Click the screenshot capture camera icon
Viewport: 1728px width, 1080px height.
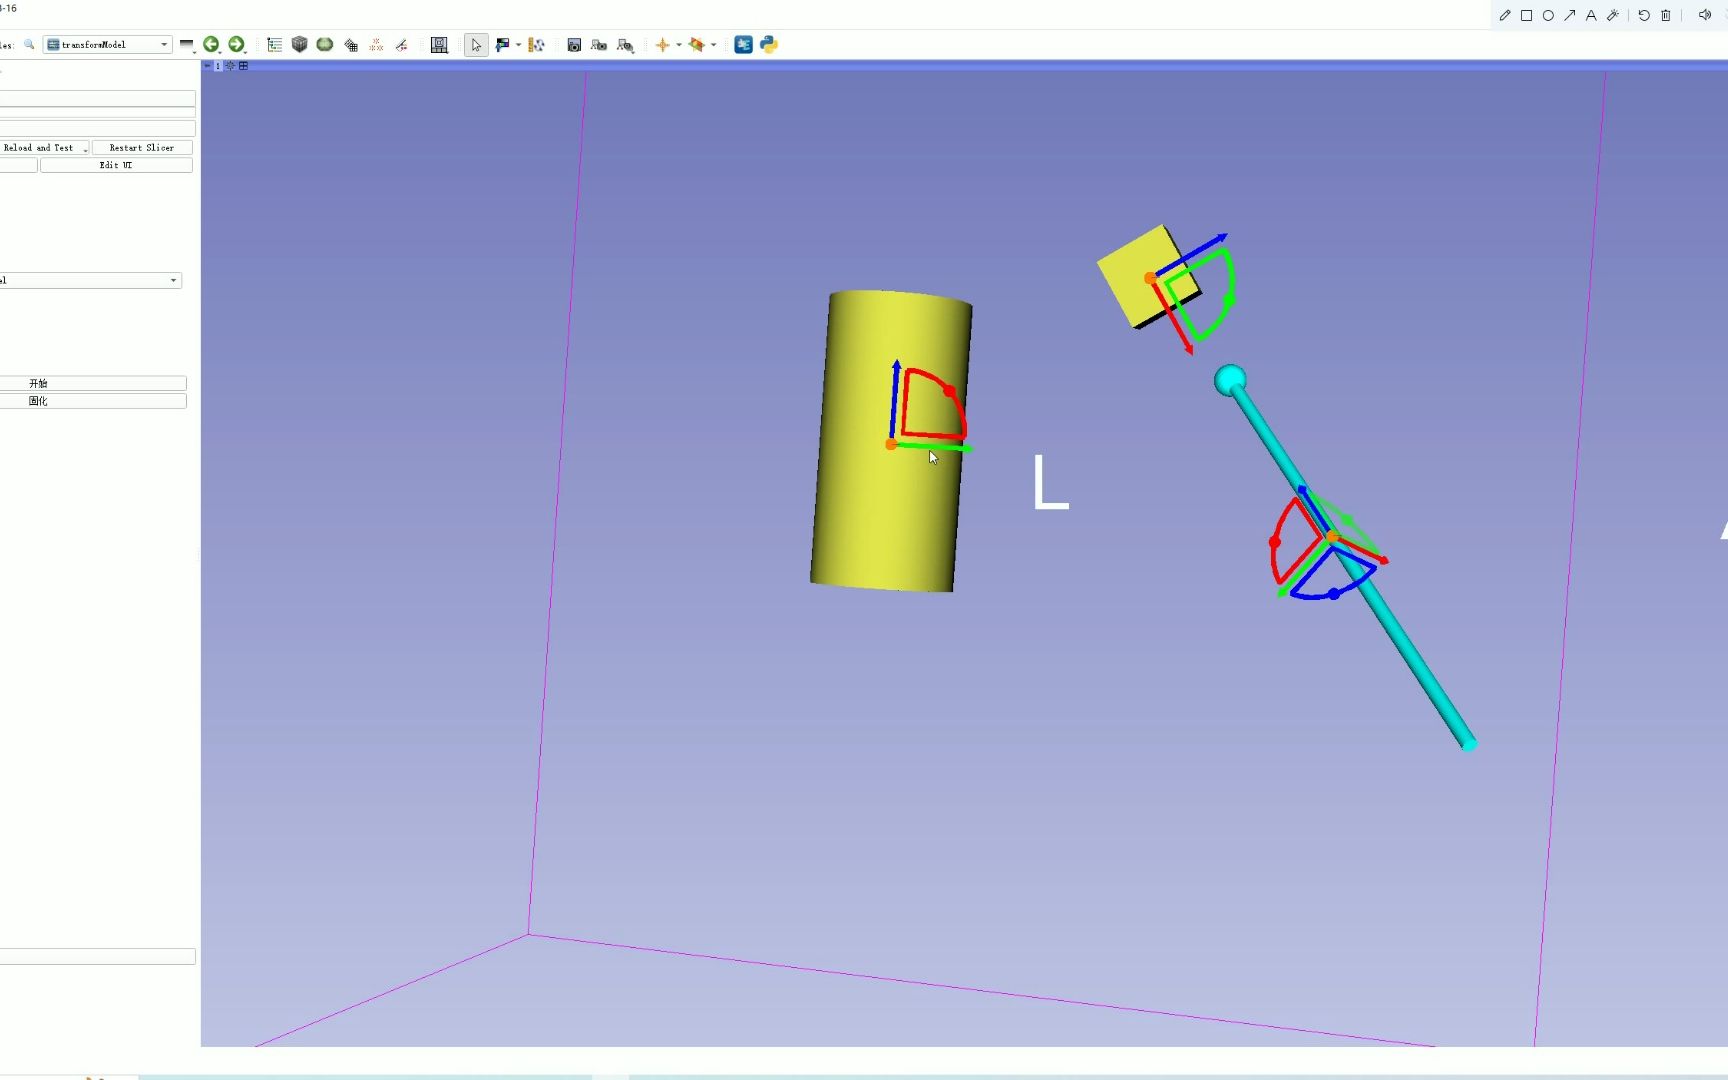click(575, 45)
